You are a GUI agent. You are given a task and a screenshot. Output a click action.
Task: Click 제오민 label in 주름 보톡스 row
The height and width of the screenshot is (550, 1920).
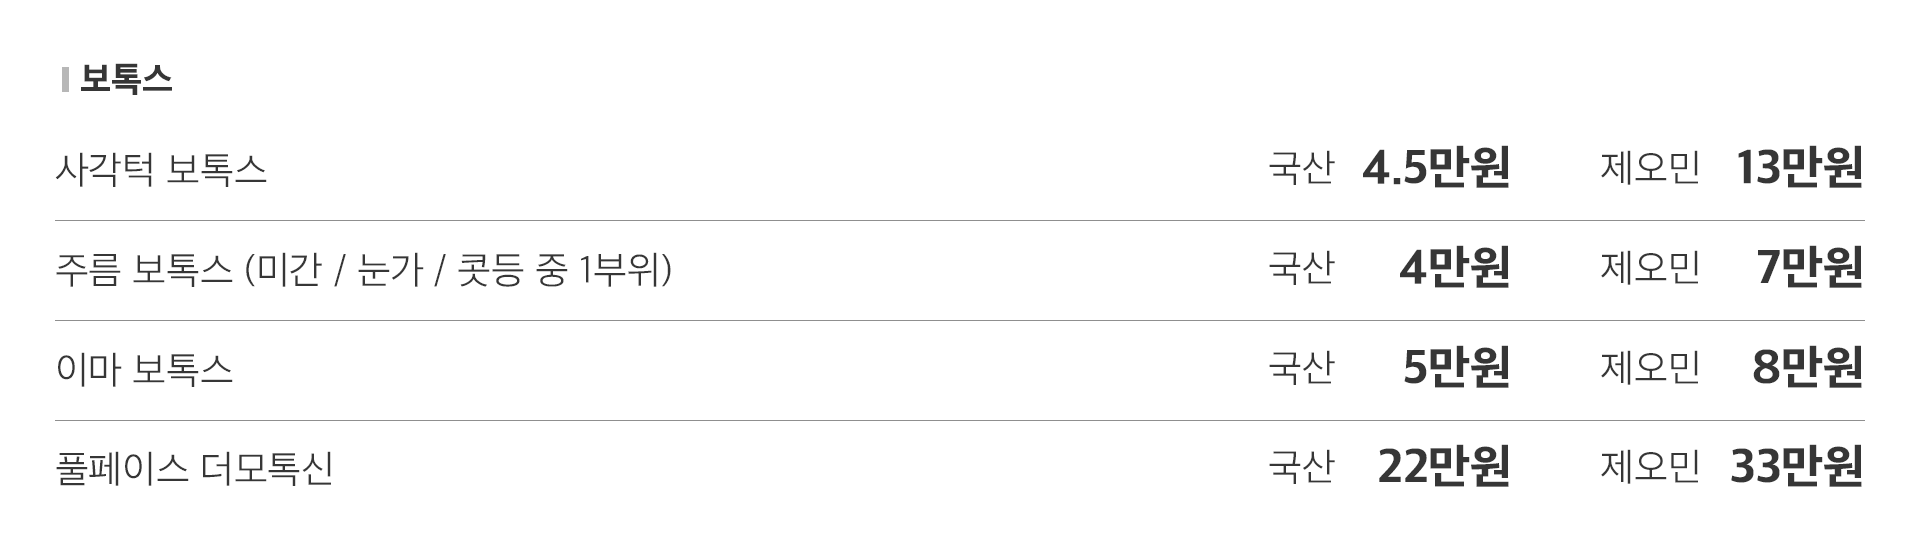click(x=1650, y=268)
